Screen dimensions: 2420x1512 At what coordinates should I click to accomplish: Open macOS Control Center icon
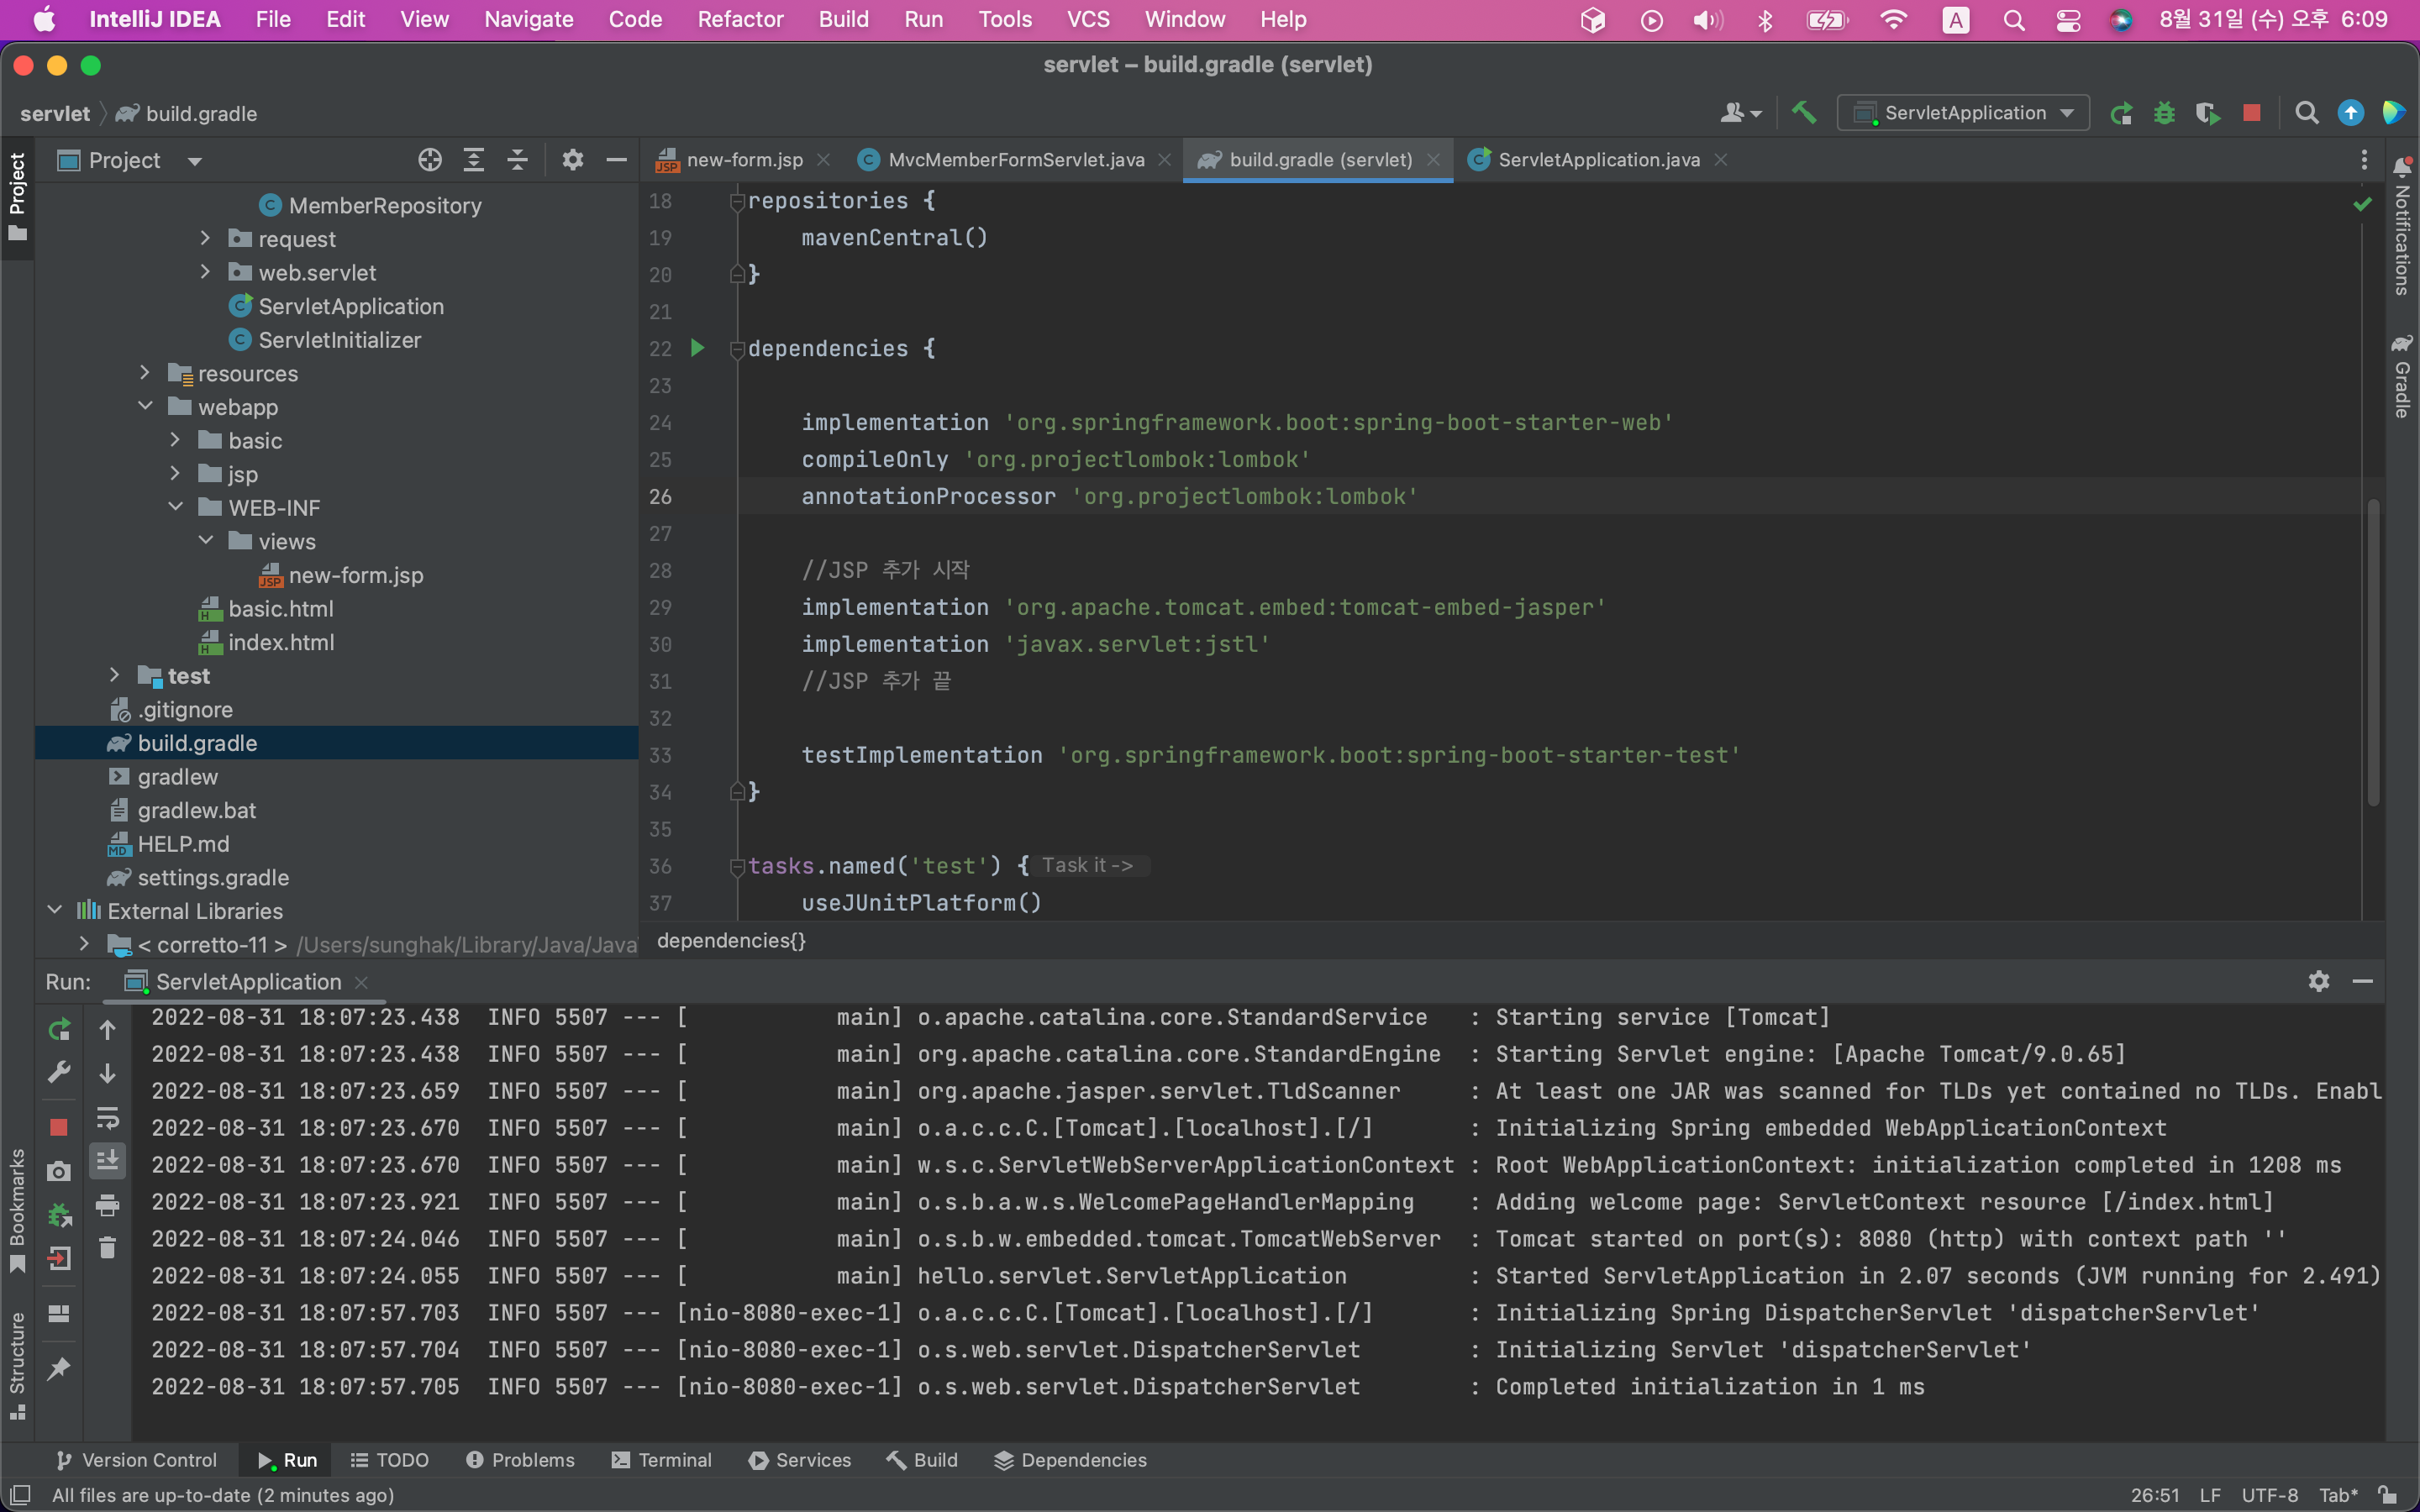(x=2067, y=19)
